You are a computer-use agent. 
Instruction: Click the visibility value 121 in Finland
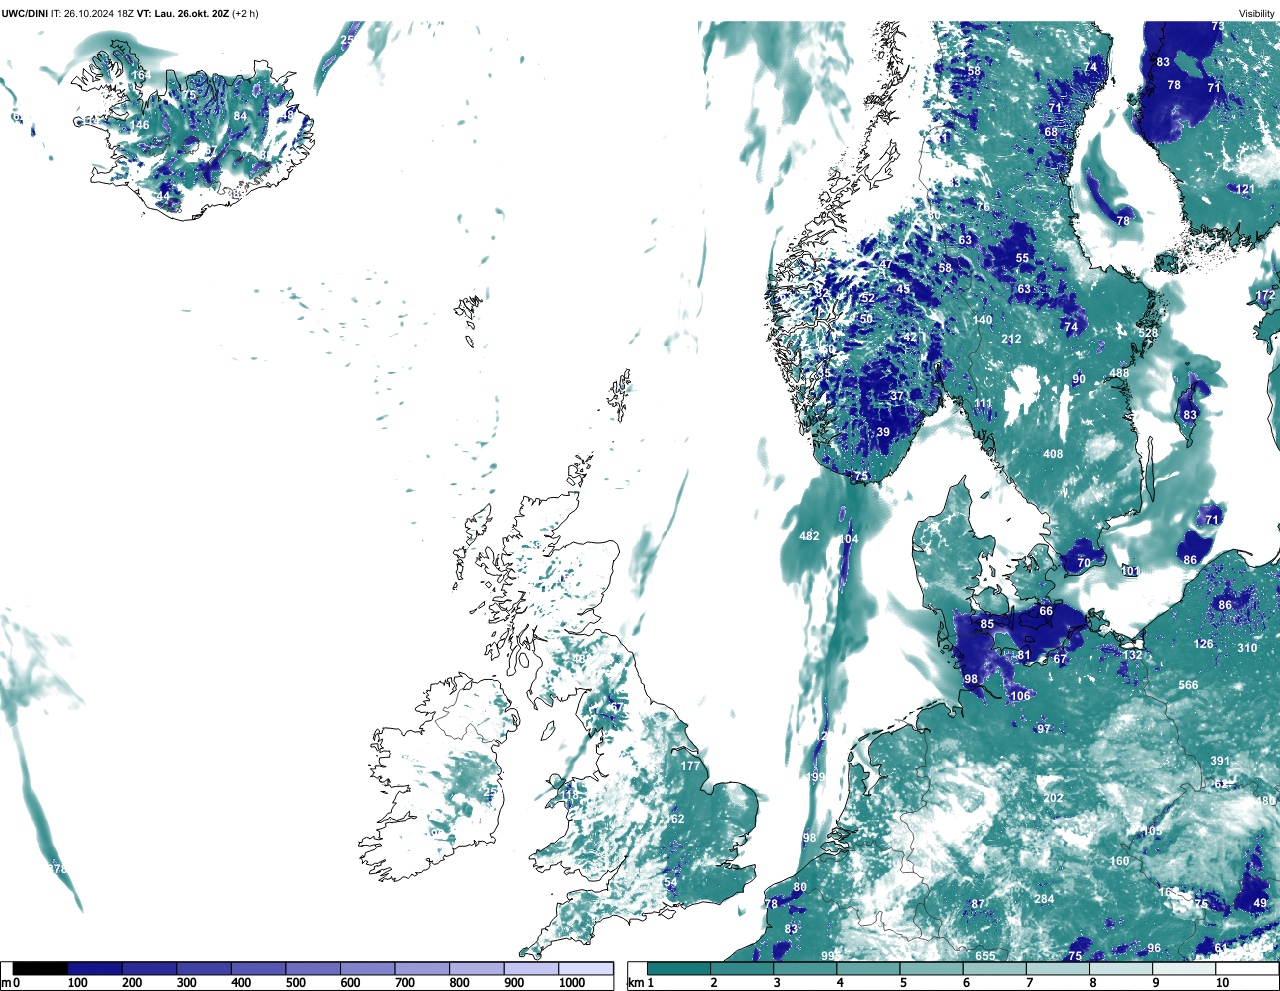pos(1244,189)
